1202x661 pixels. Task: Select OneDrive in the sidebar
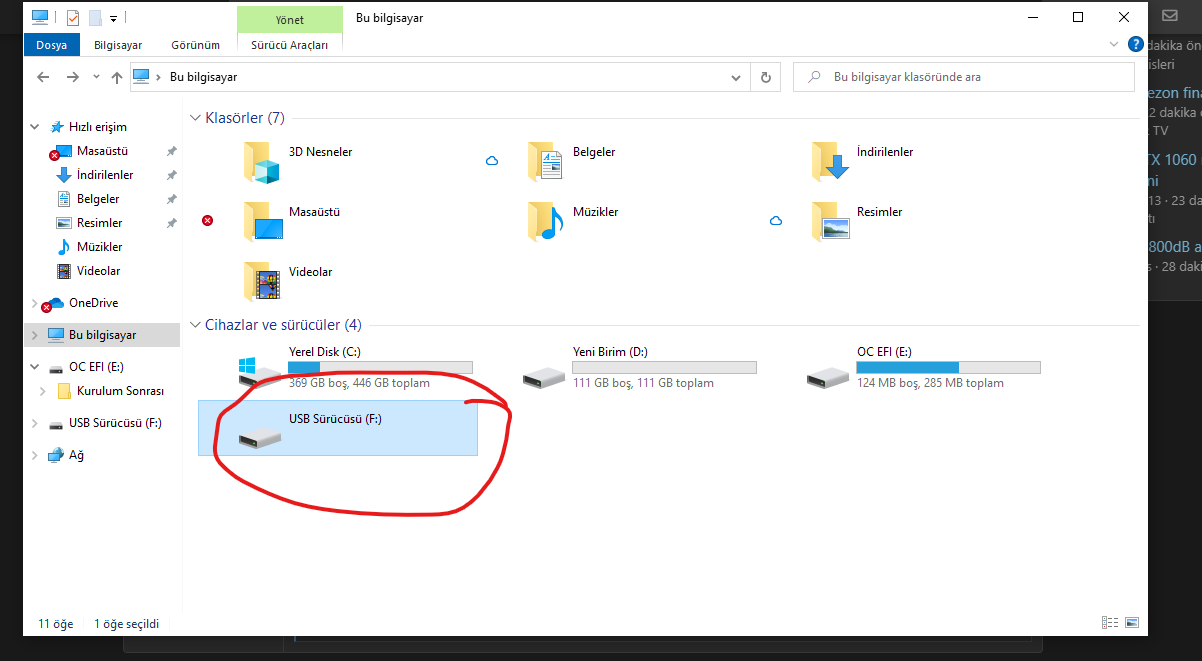[93, 303]
